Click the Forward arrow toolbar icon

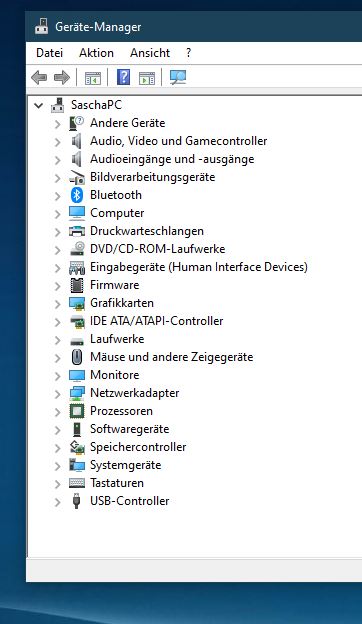point(62,77)
